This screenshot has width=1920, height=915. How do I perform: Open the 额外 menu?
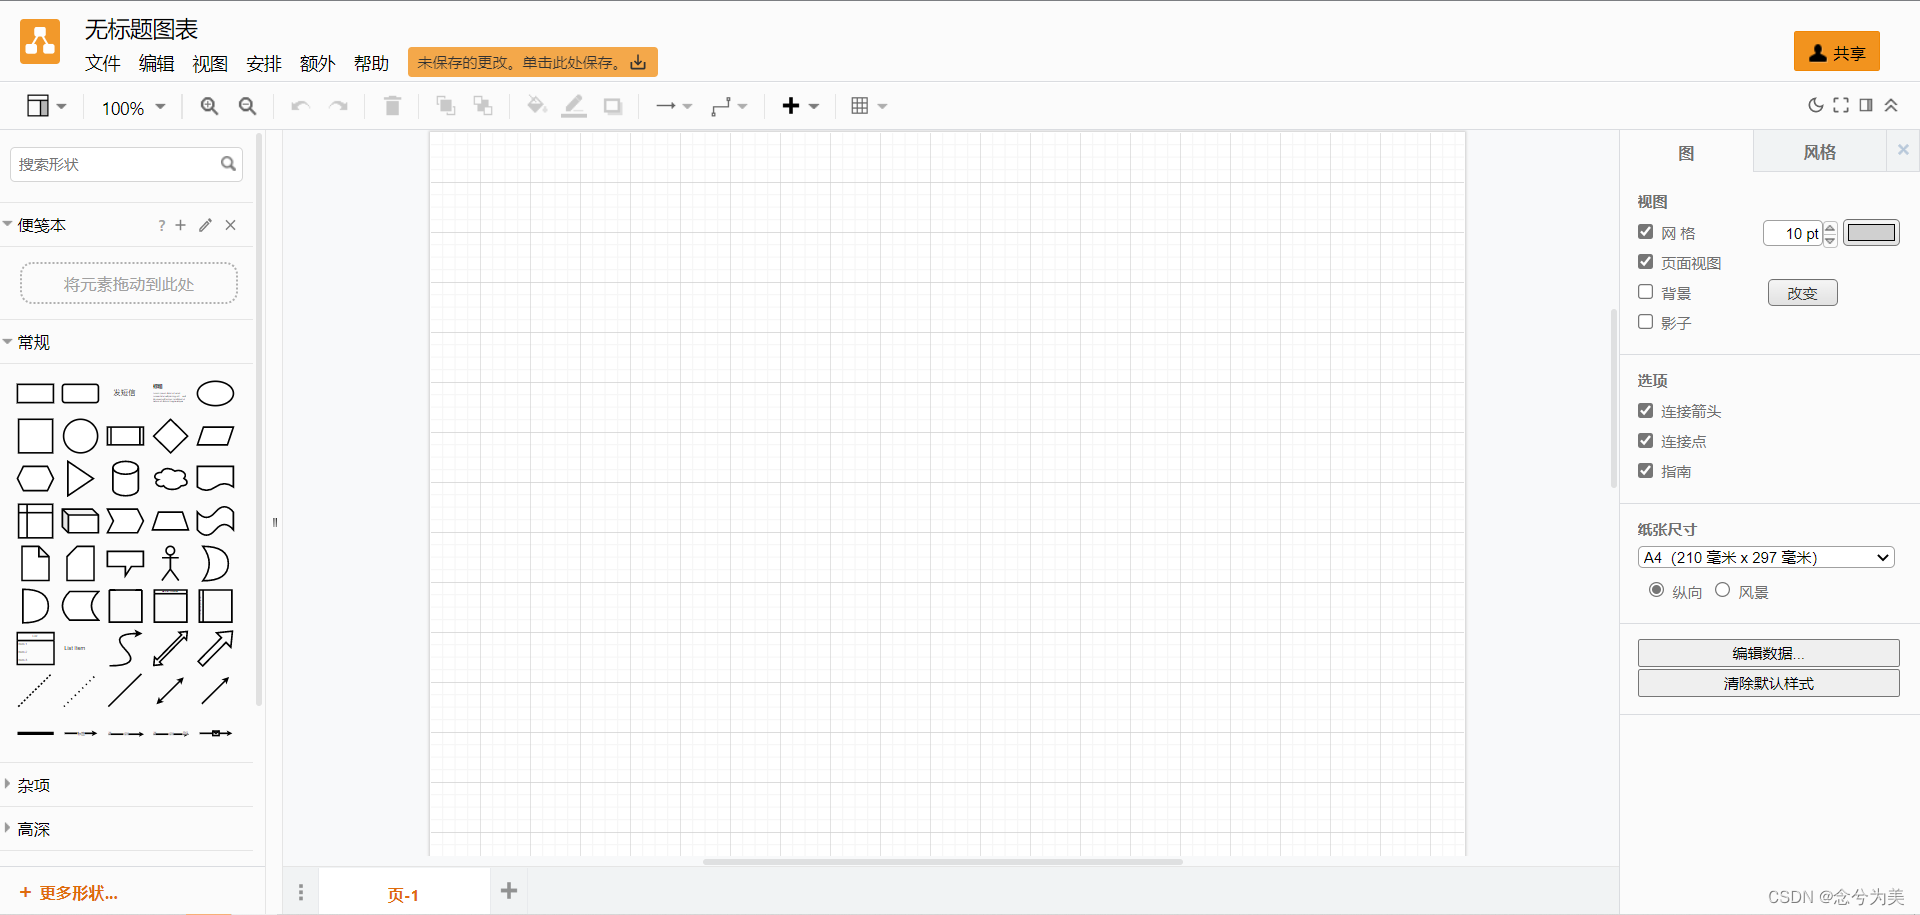[317, 63]
